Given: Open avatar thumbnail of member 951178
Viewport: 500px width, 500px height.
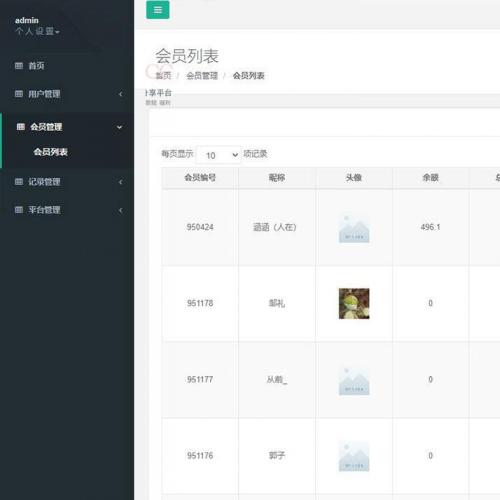Looking at the screenshot, I should [354, 303].
